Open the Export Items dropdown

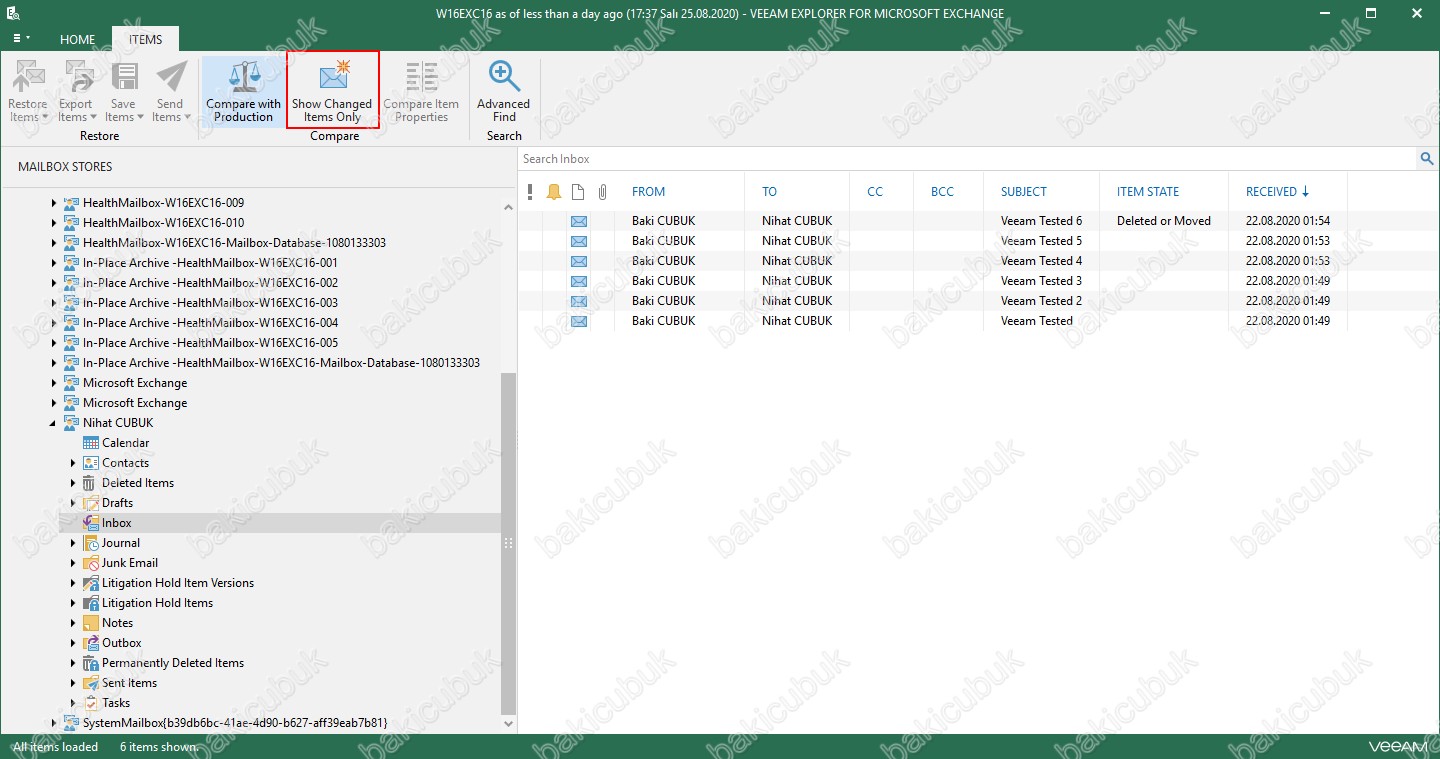(x=75, y=91)
